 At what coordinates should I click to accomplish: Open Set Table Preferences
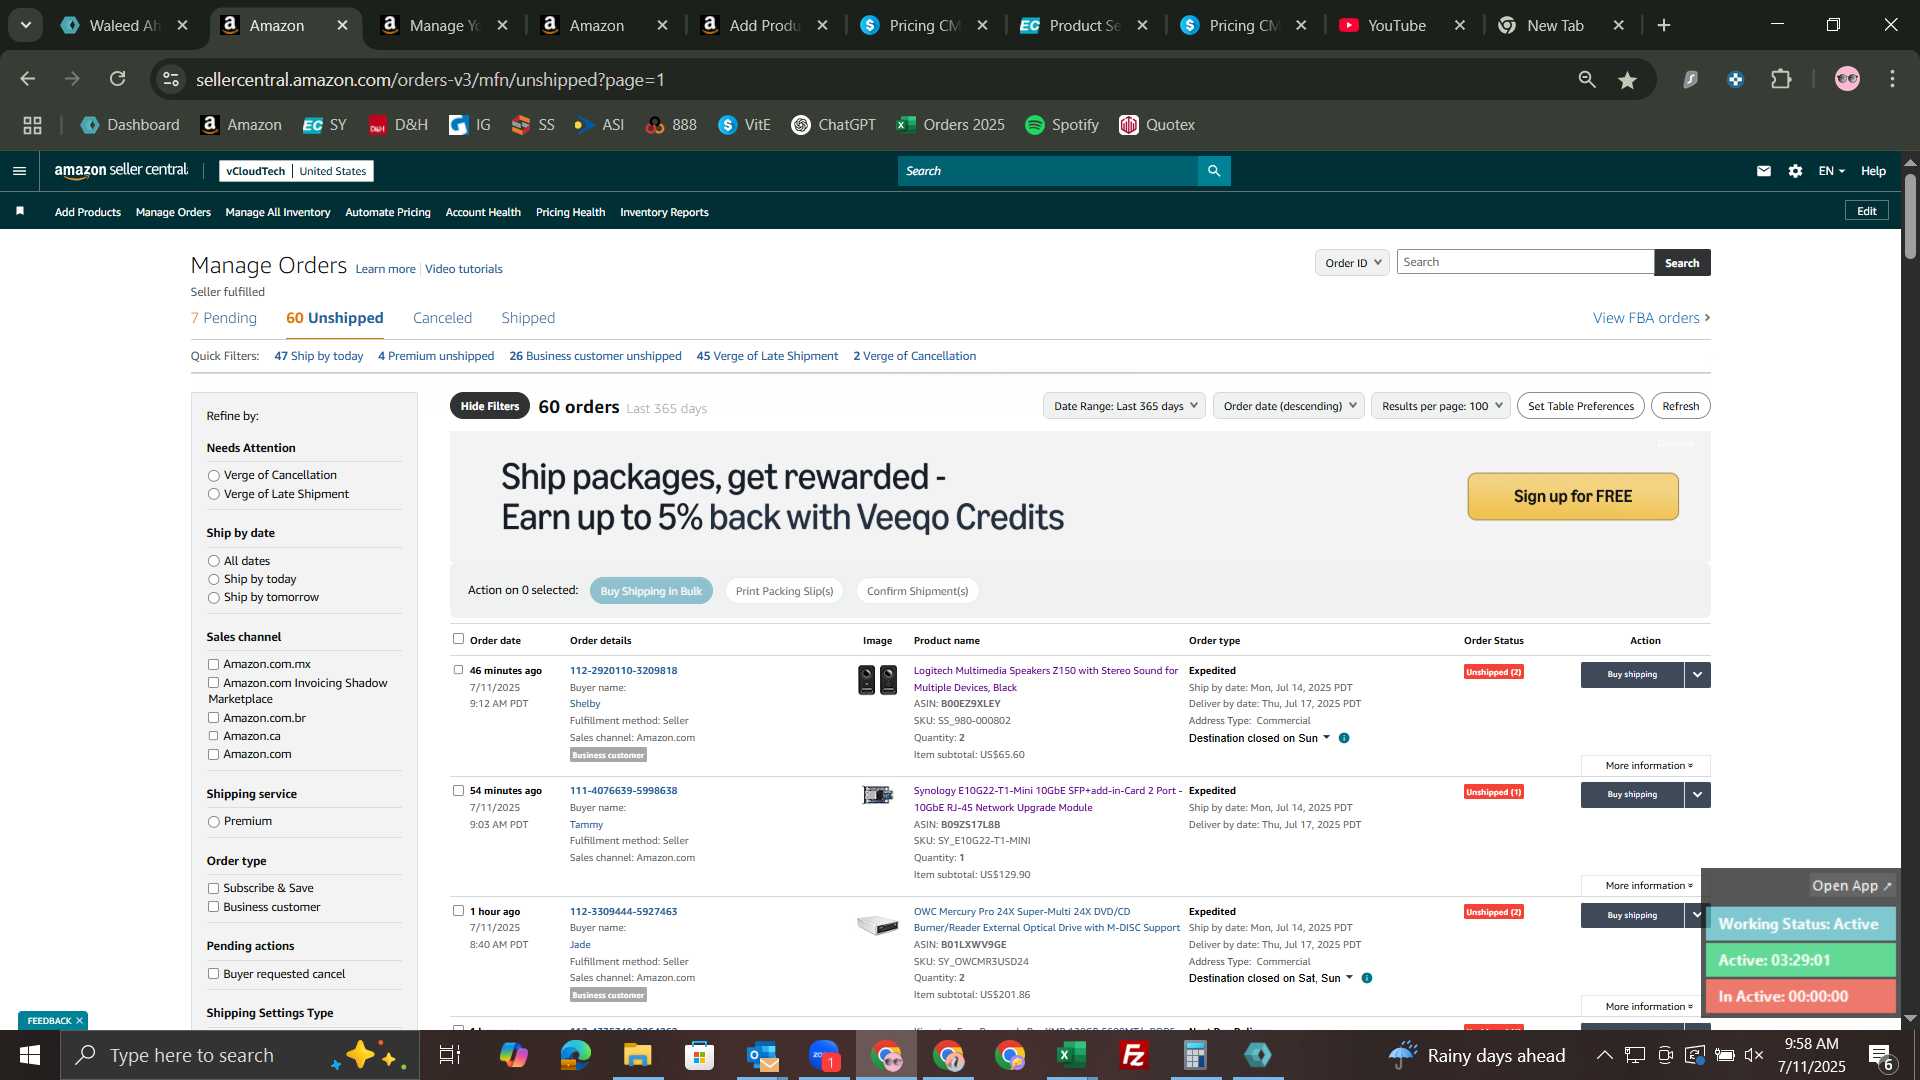click(x=1581, y=406)
